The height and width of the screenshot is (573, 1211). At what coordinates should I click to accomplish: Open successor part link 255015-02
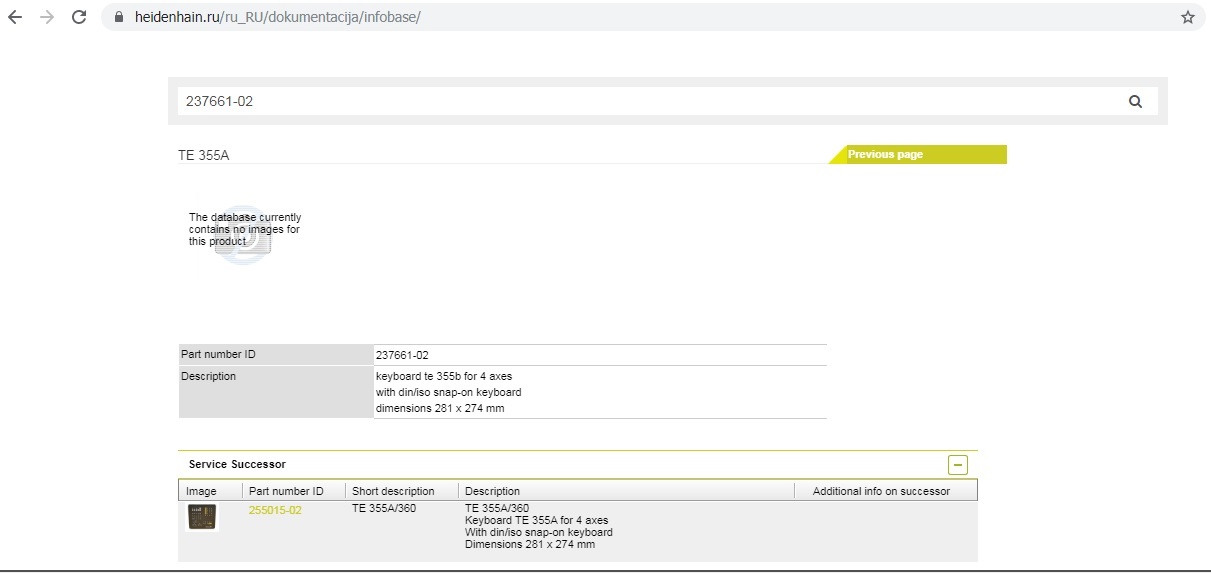(x=275, y=510)
